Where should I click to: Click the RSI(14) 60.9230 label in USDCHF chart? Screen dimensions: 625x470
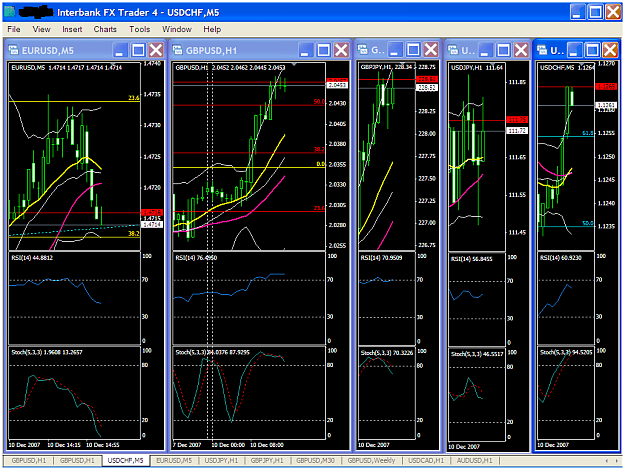[560, 258]
